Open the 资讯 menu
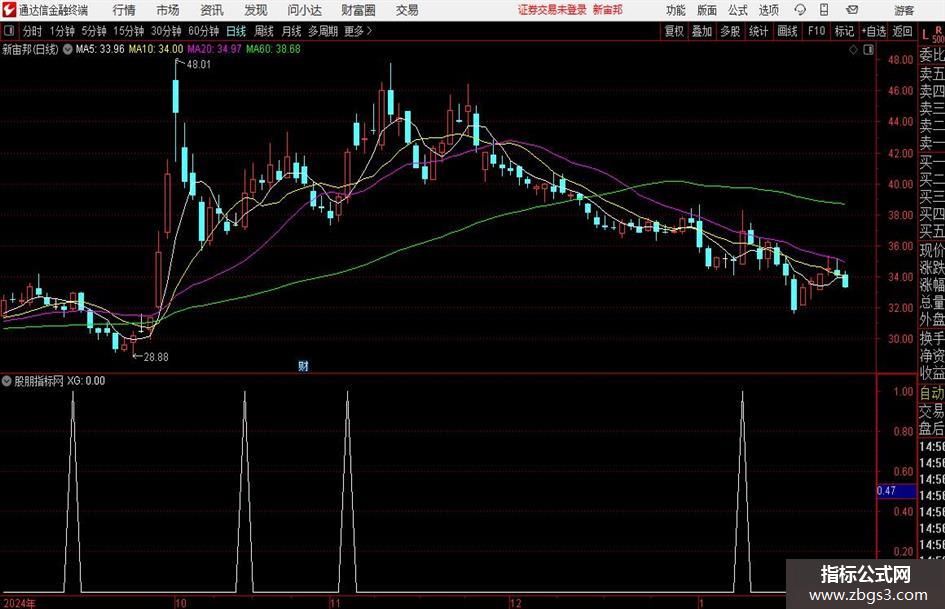 click(x=212, y=10)
